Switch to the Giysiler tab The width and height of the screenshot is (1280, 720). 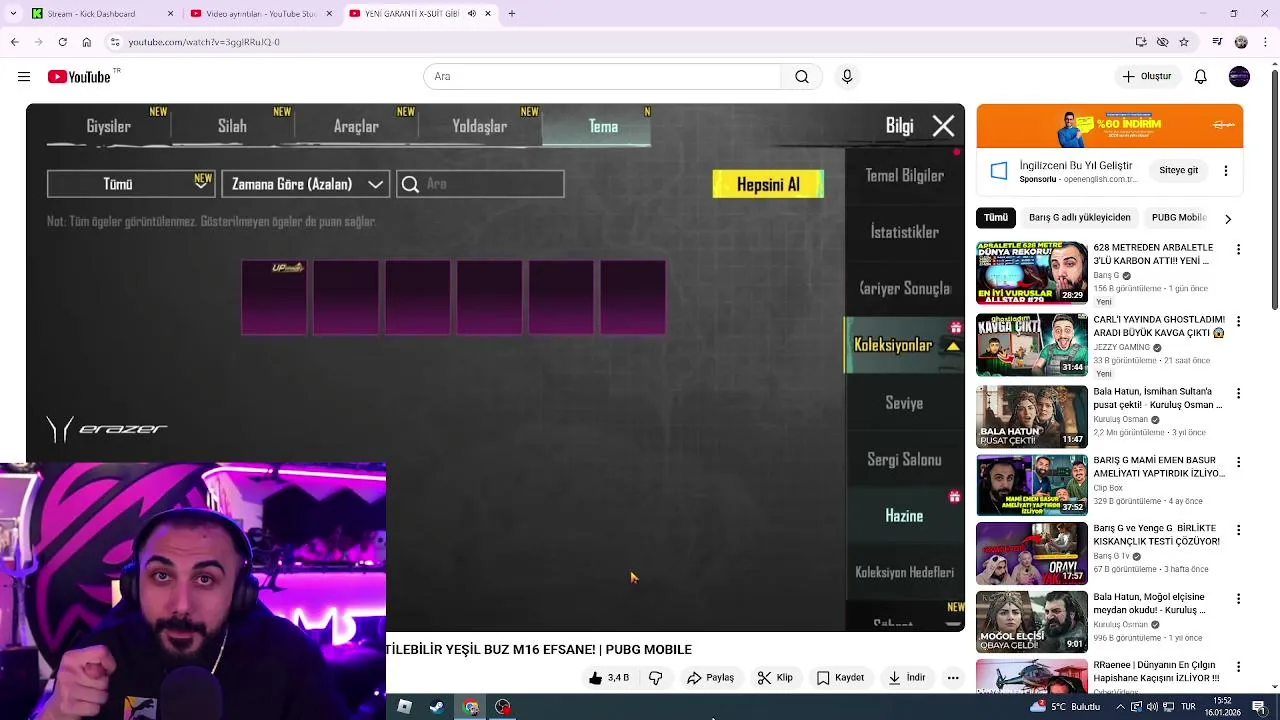coord(108,127)
